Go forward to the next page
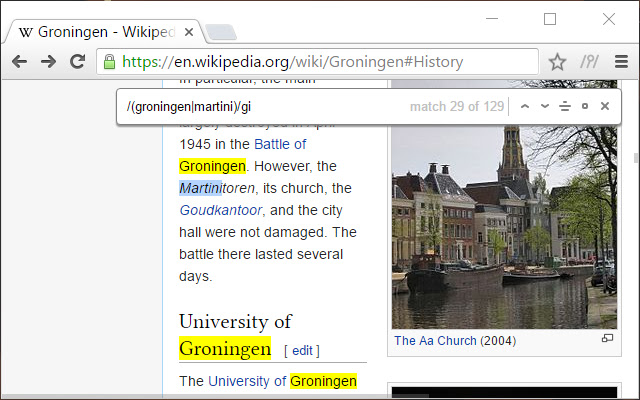 click(49, 62)
